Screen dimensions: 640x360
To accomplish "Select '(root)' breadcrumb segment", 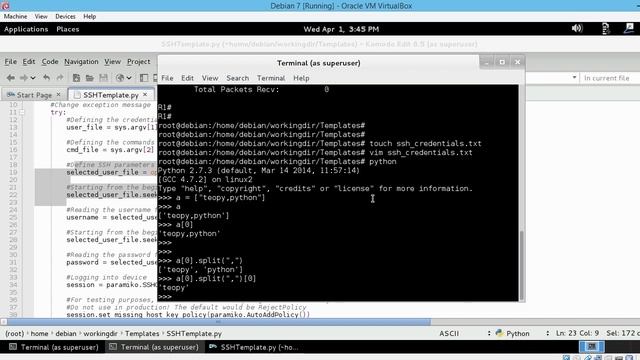I will 14,333.
